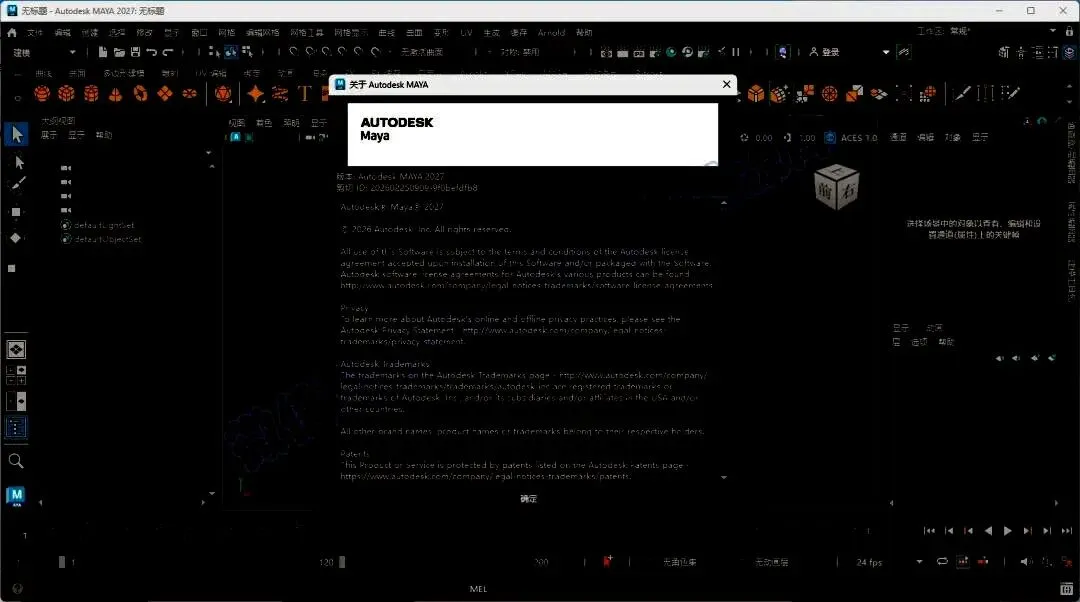Click outliner scroll up arrow
Image resolution: width=1080 pixels, height=602 pixels.
211,167
